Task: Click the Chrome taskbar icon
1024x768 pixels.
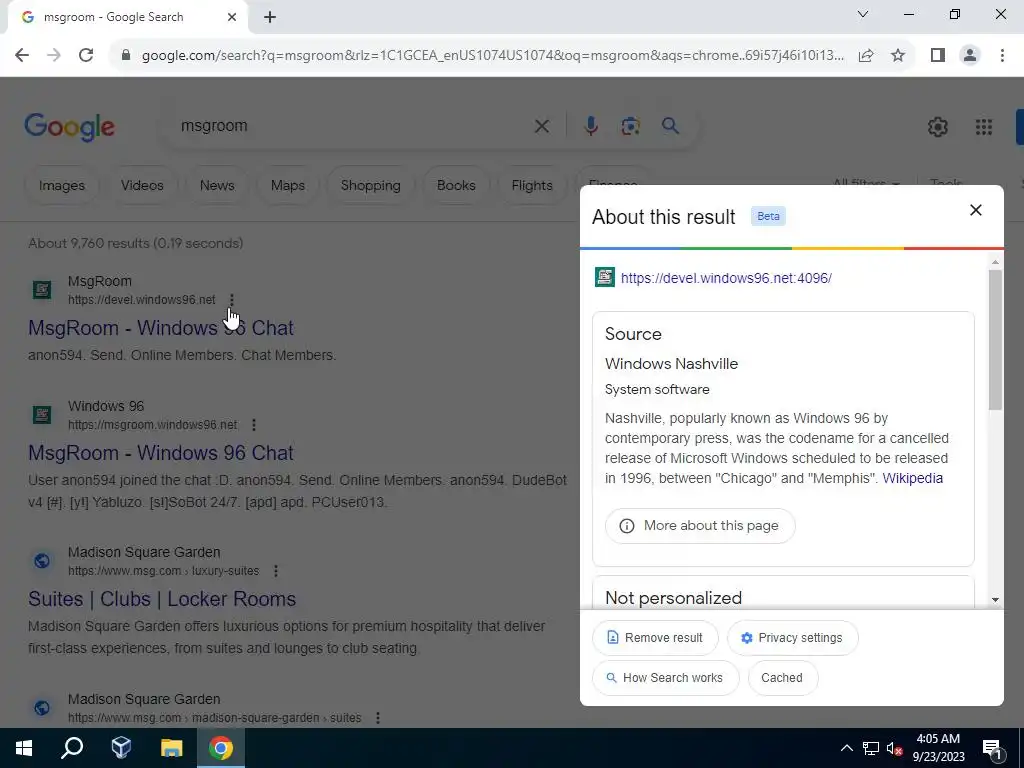Action: tap(221, 748)
